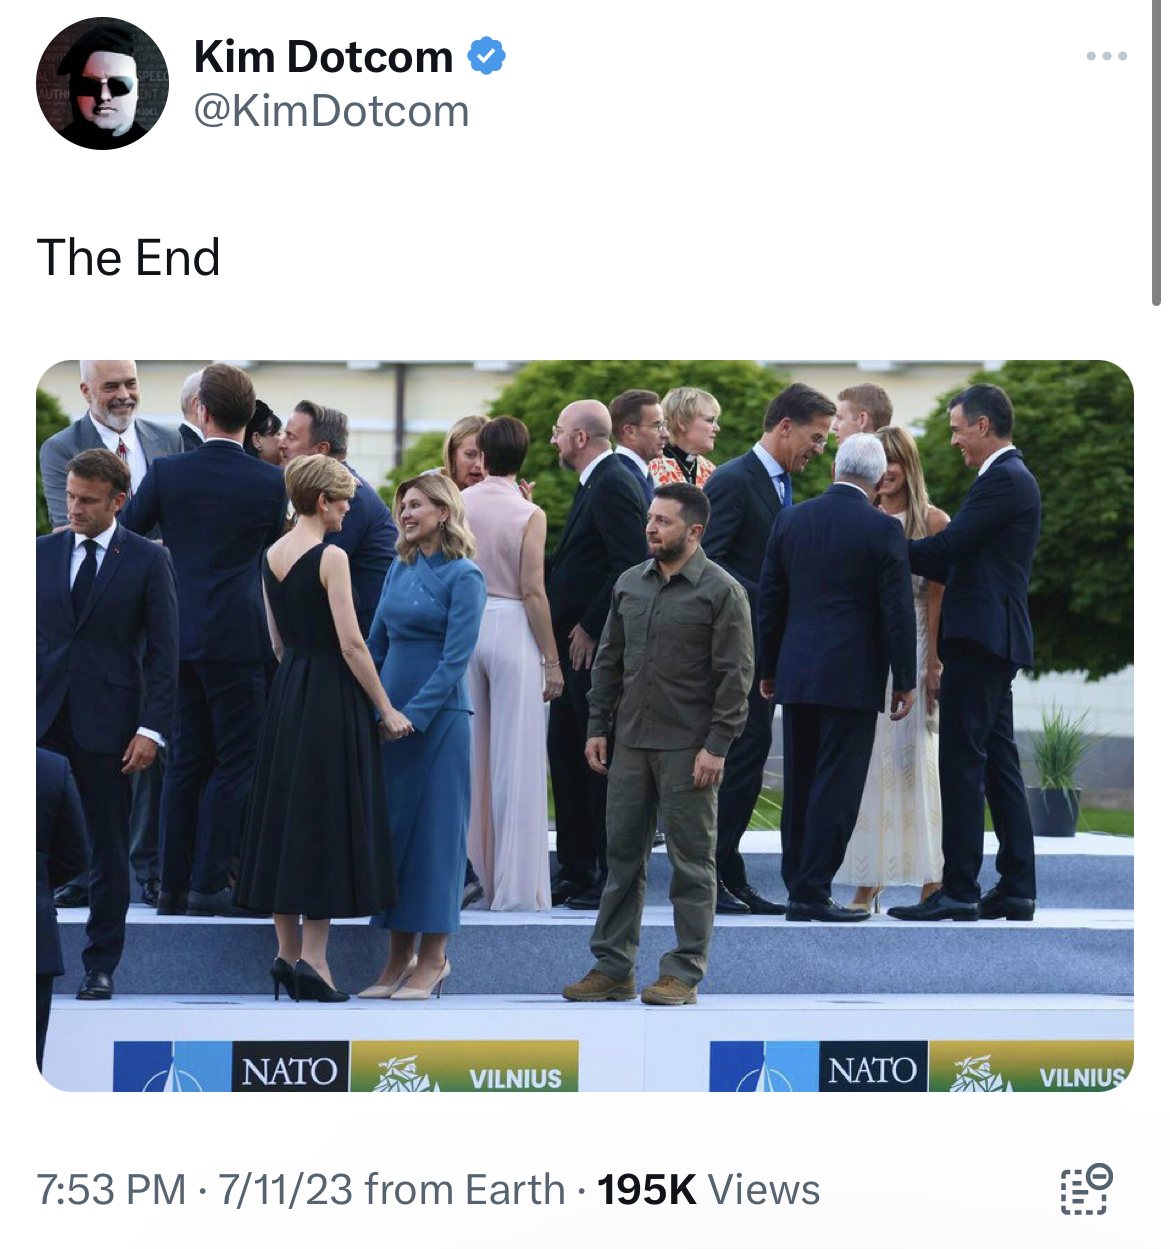1170x1249 pixels.
Task: Tap the 'from Earth' location label
Action: coord(465,1190)
